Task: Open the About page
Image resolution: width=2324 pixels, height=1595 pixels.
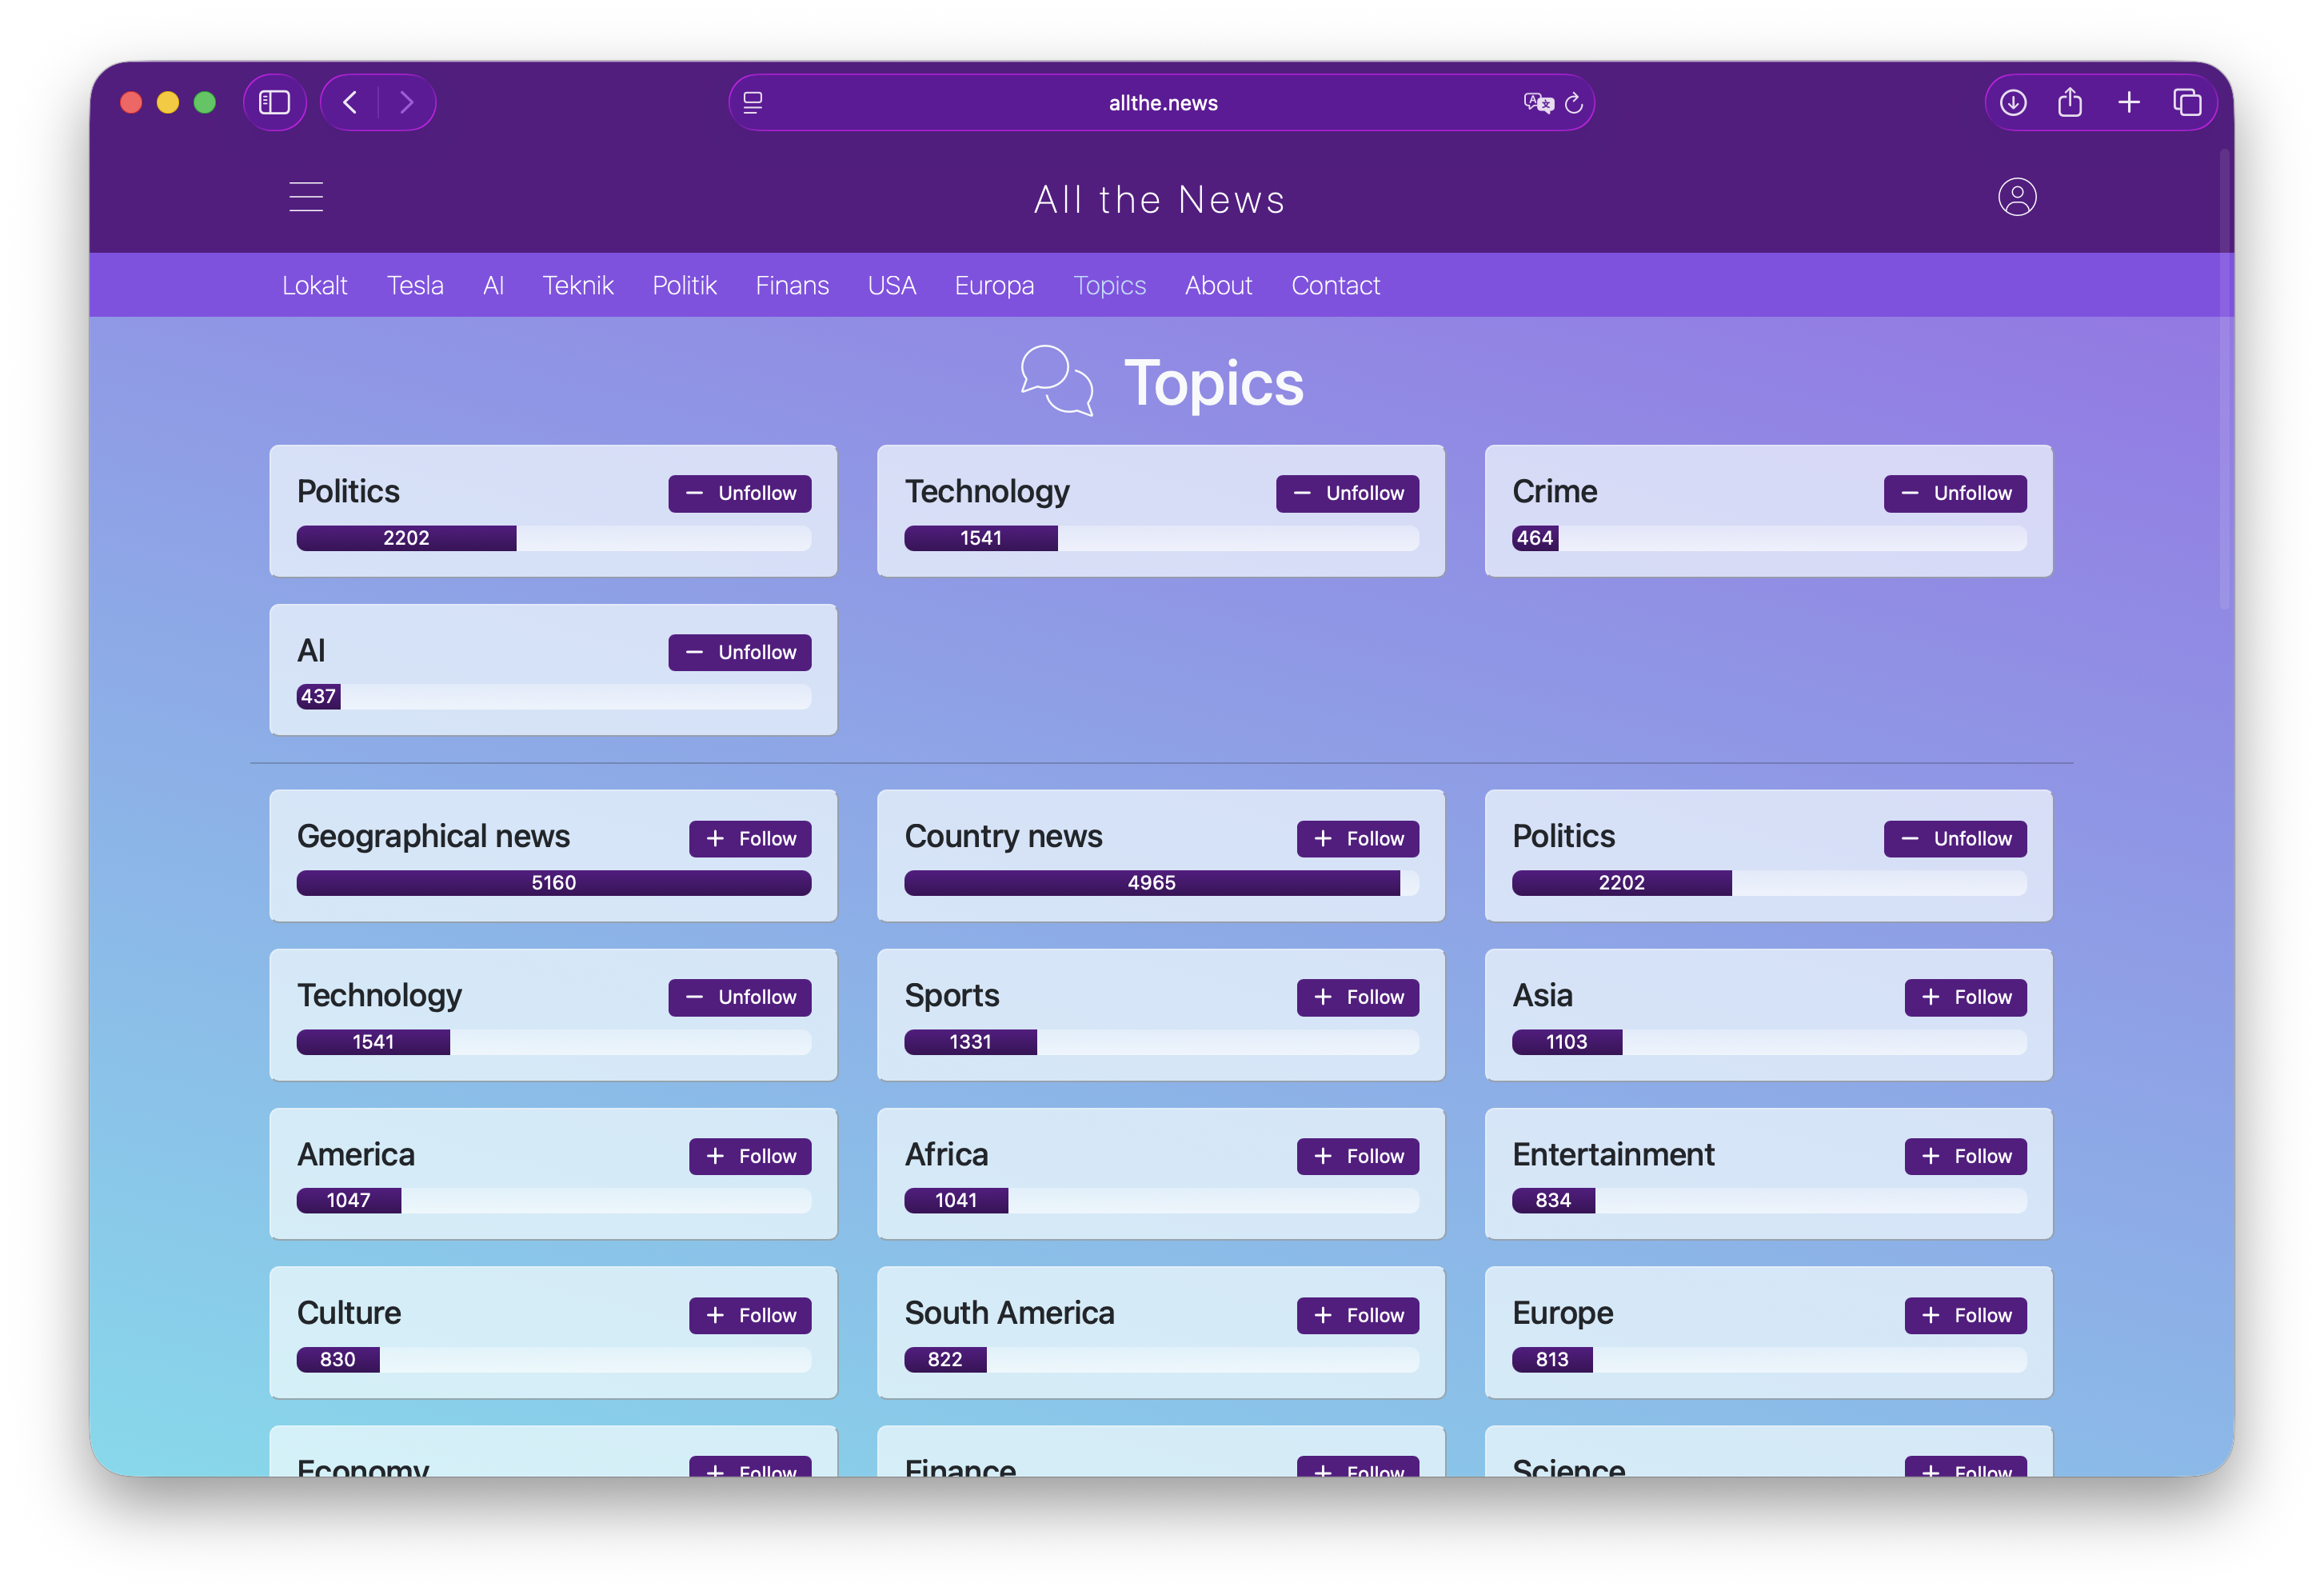Action: click(1218, 285)
